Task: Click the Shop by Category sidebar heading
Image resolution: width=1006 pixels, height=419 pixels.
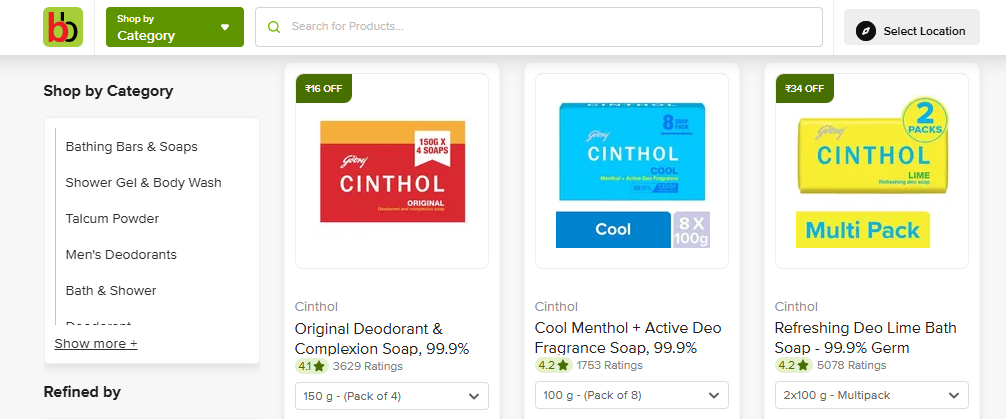Action: [x=108, y=90]
